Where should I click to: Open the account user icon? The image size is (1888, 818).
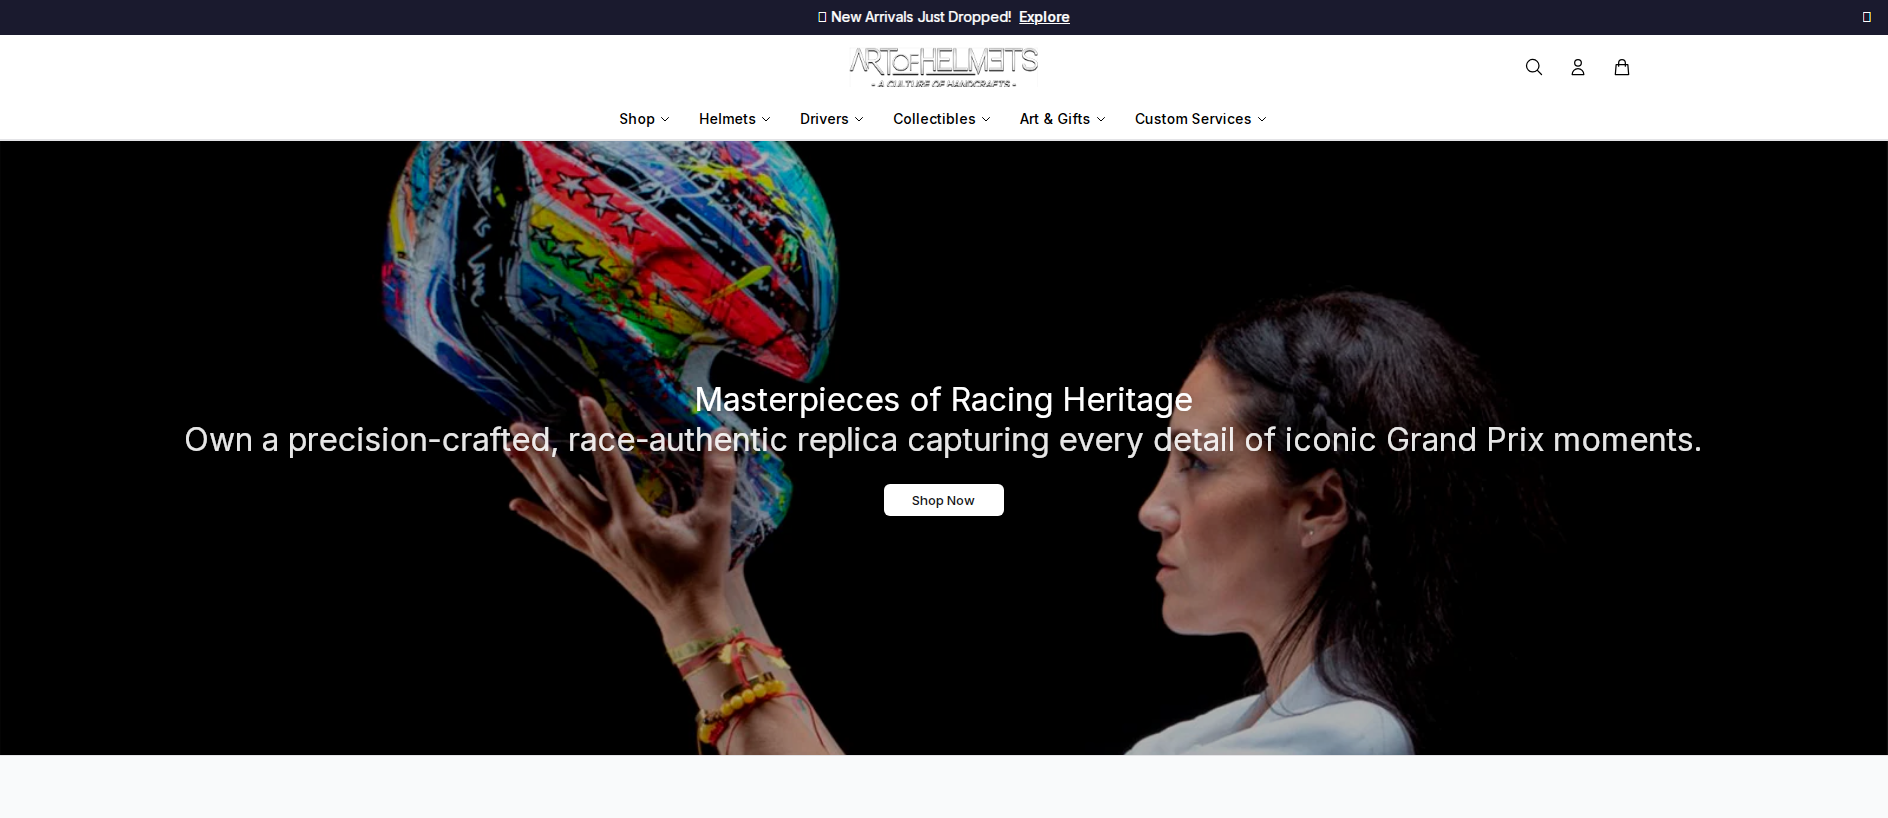(1578, 67)
